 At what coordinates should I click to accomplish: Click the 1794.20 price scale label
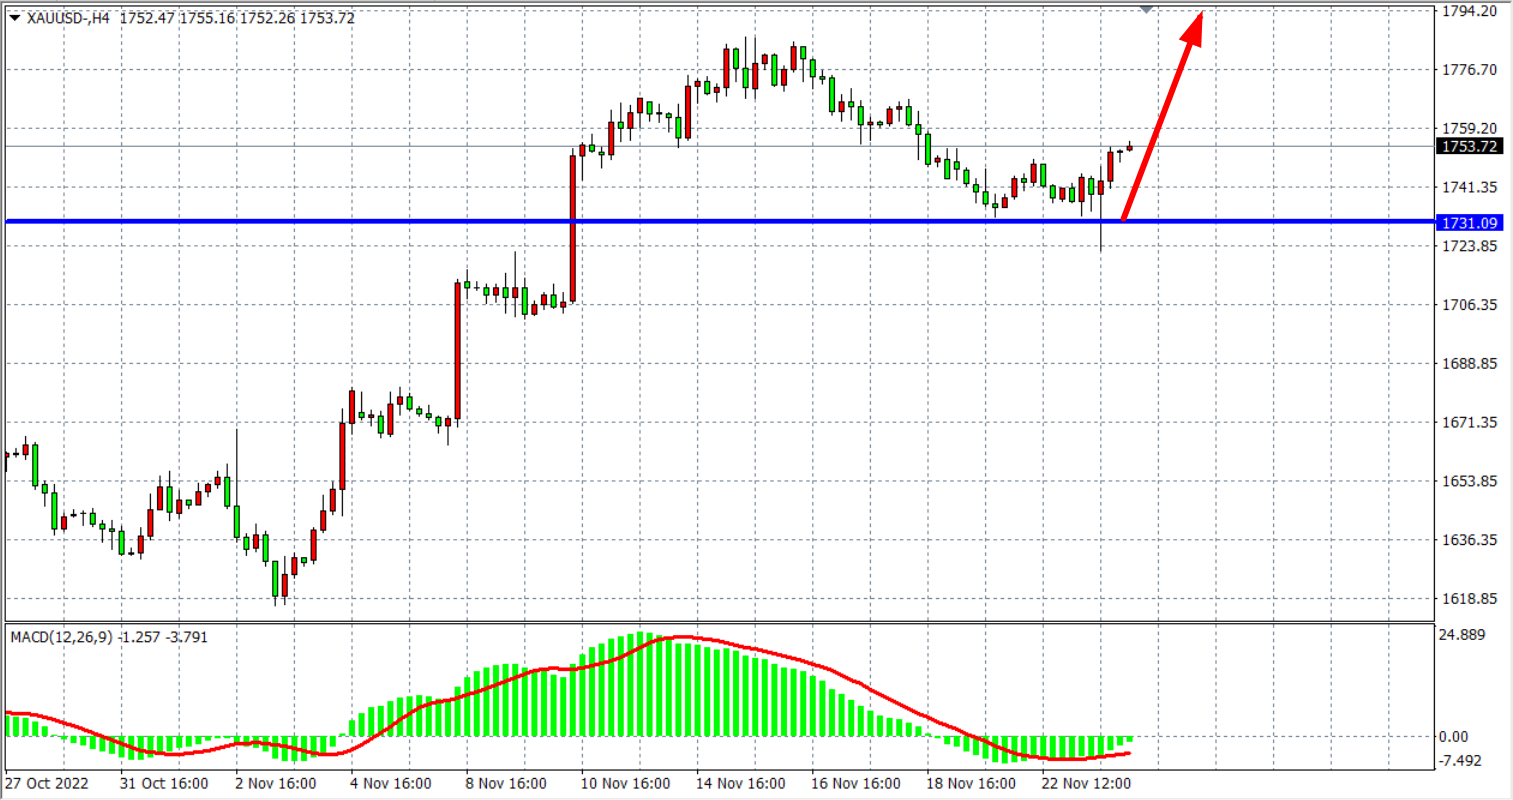coord(1469,11)
